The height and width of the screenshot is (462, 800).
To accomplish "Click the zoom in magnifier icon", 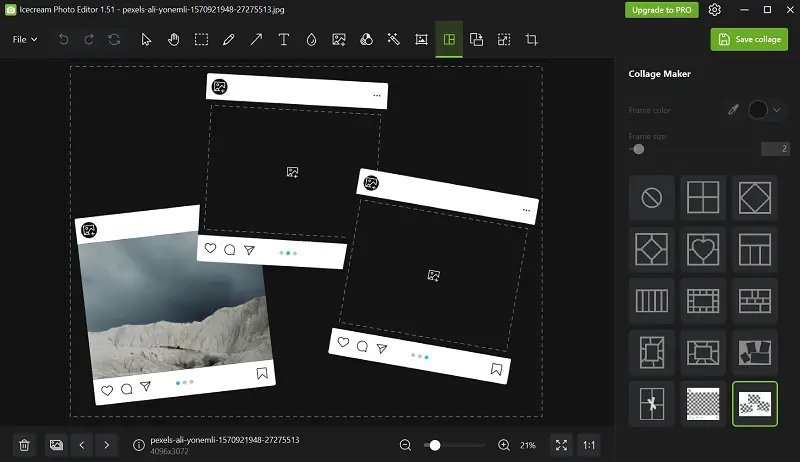I will coord(503,445).
